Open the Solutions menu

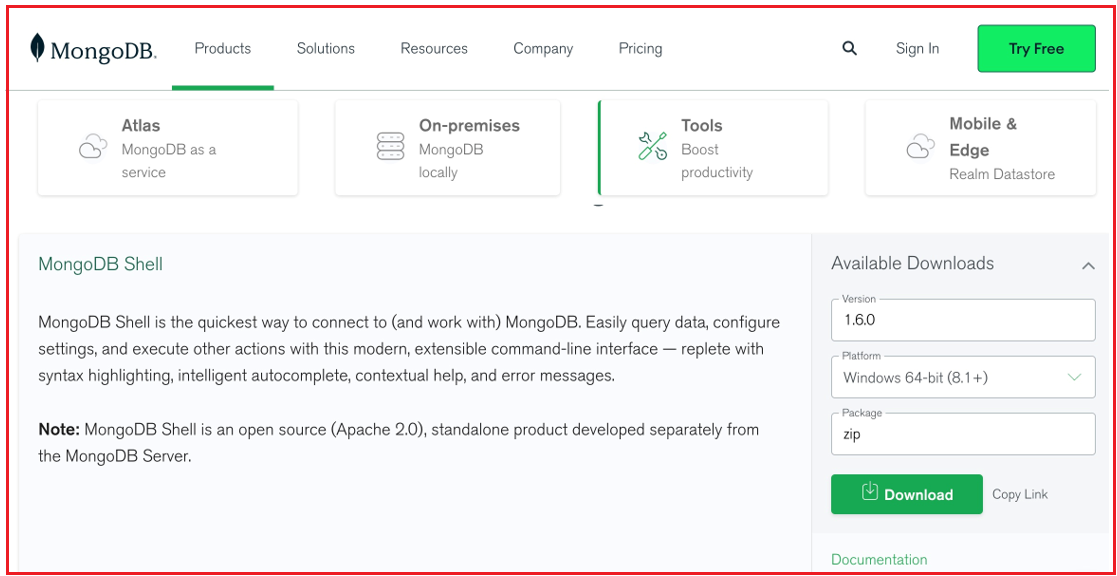(x=326, y=48)
